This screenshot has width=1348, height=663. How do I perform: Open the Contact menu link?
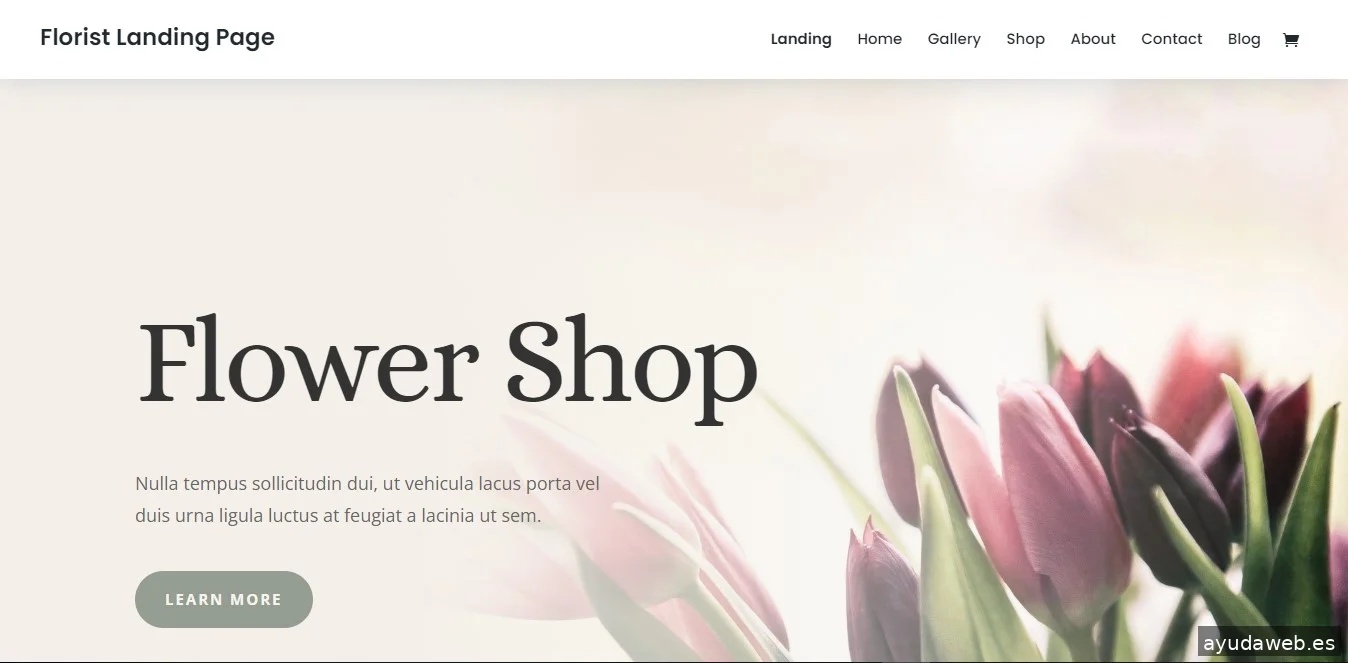pyautogui.click(x=1172, y=39)
